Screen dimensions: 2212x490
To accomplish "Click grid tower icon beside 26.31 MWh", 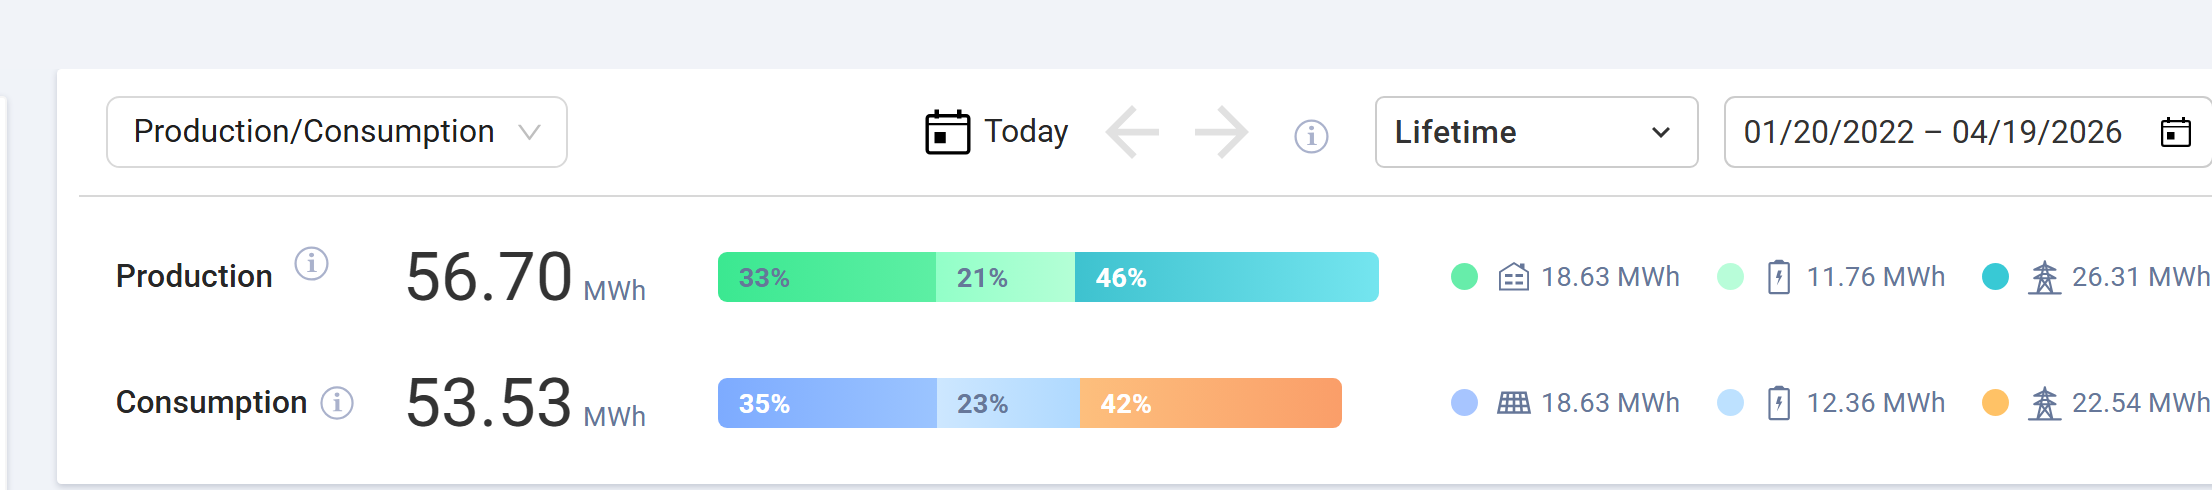I will pyautogui.click(x=2044, y=277).
